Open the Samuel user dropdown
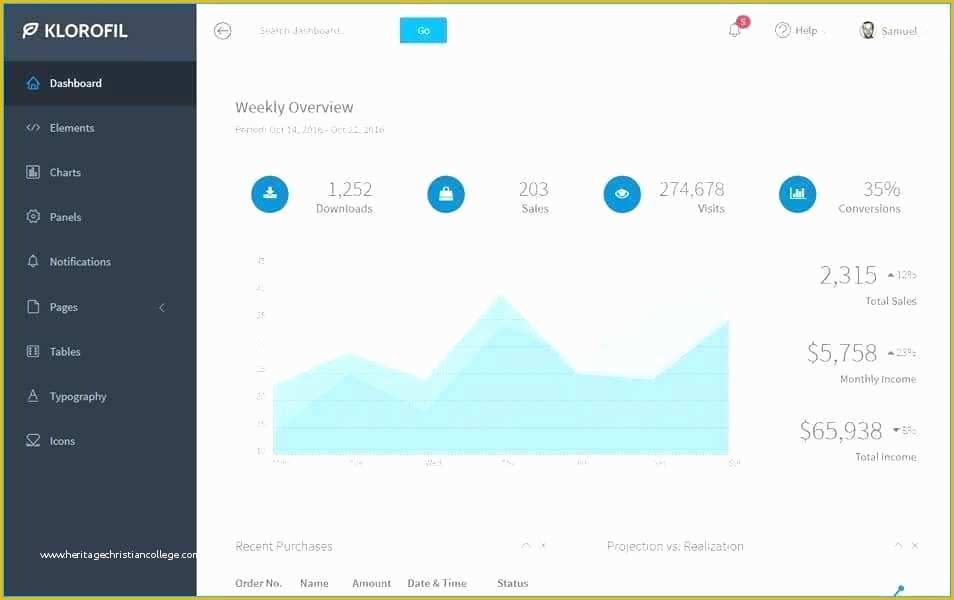This screenshot has height=600, width=954. (893, 30)
